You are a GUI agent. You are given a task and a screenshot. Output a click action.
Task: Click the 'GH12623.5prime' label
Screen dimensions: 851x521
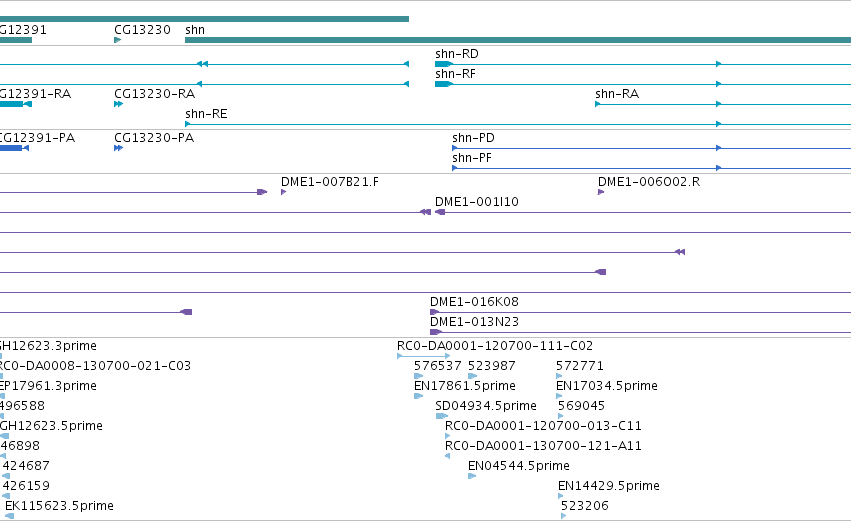pyautogui.click(x=51, y=425)
